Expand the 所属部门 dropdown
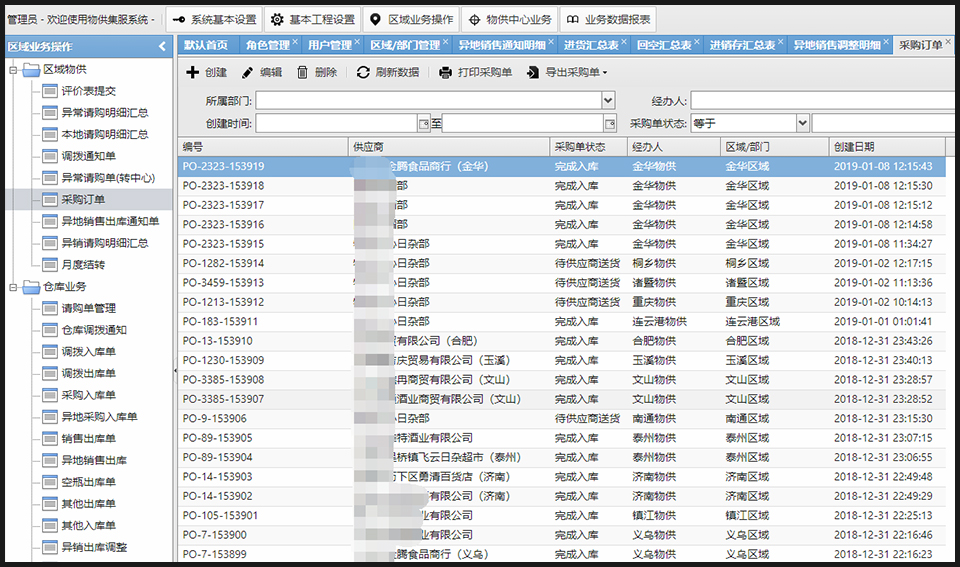This screenshot has height=567, width=960. point(608,101)
